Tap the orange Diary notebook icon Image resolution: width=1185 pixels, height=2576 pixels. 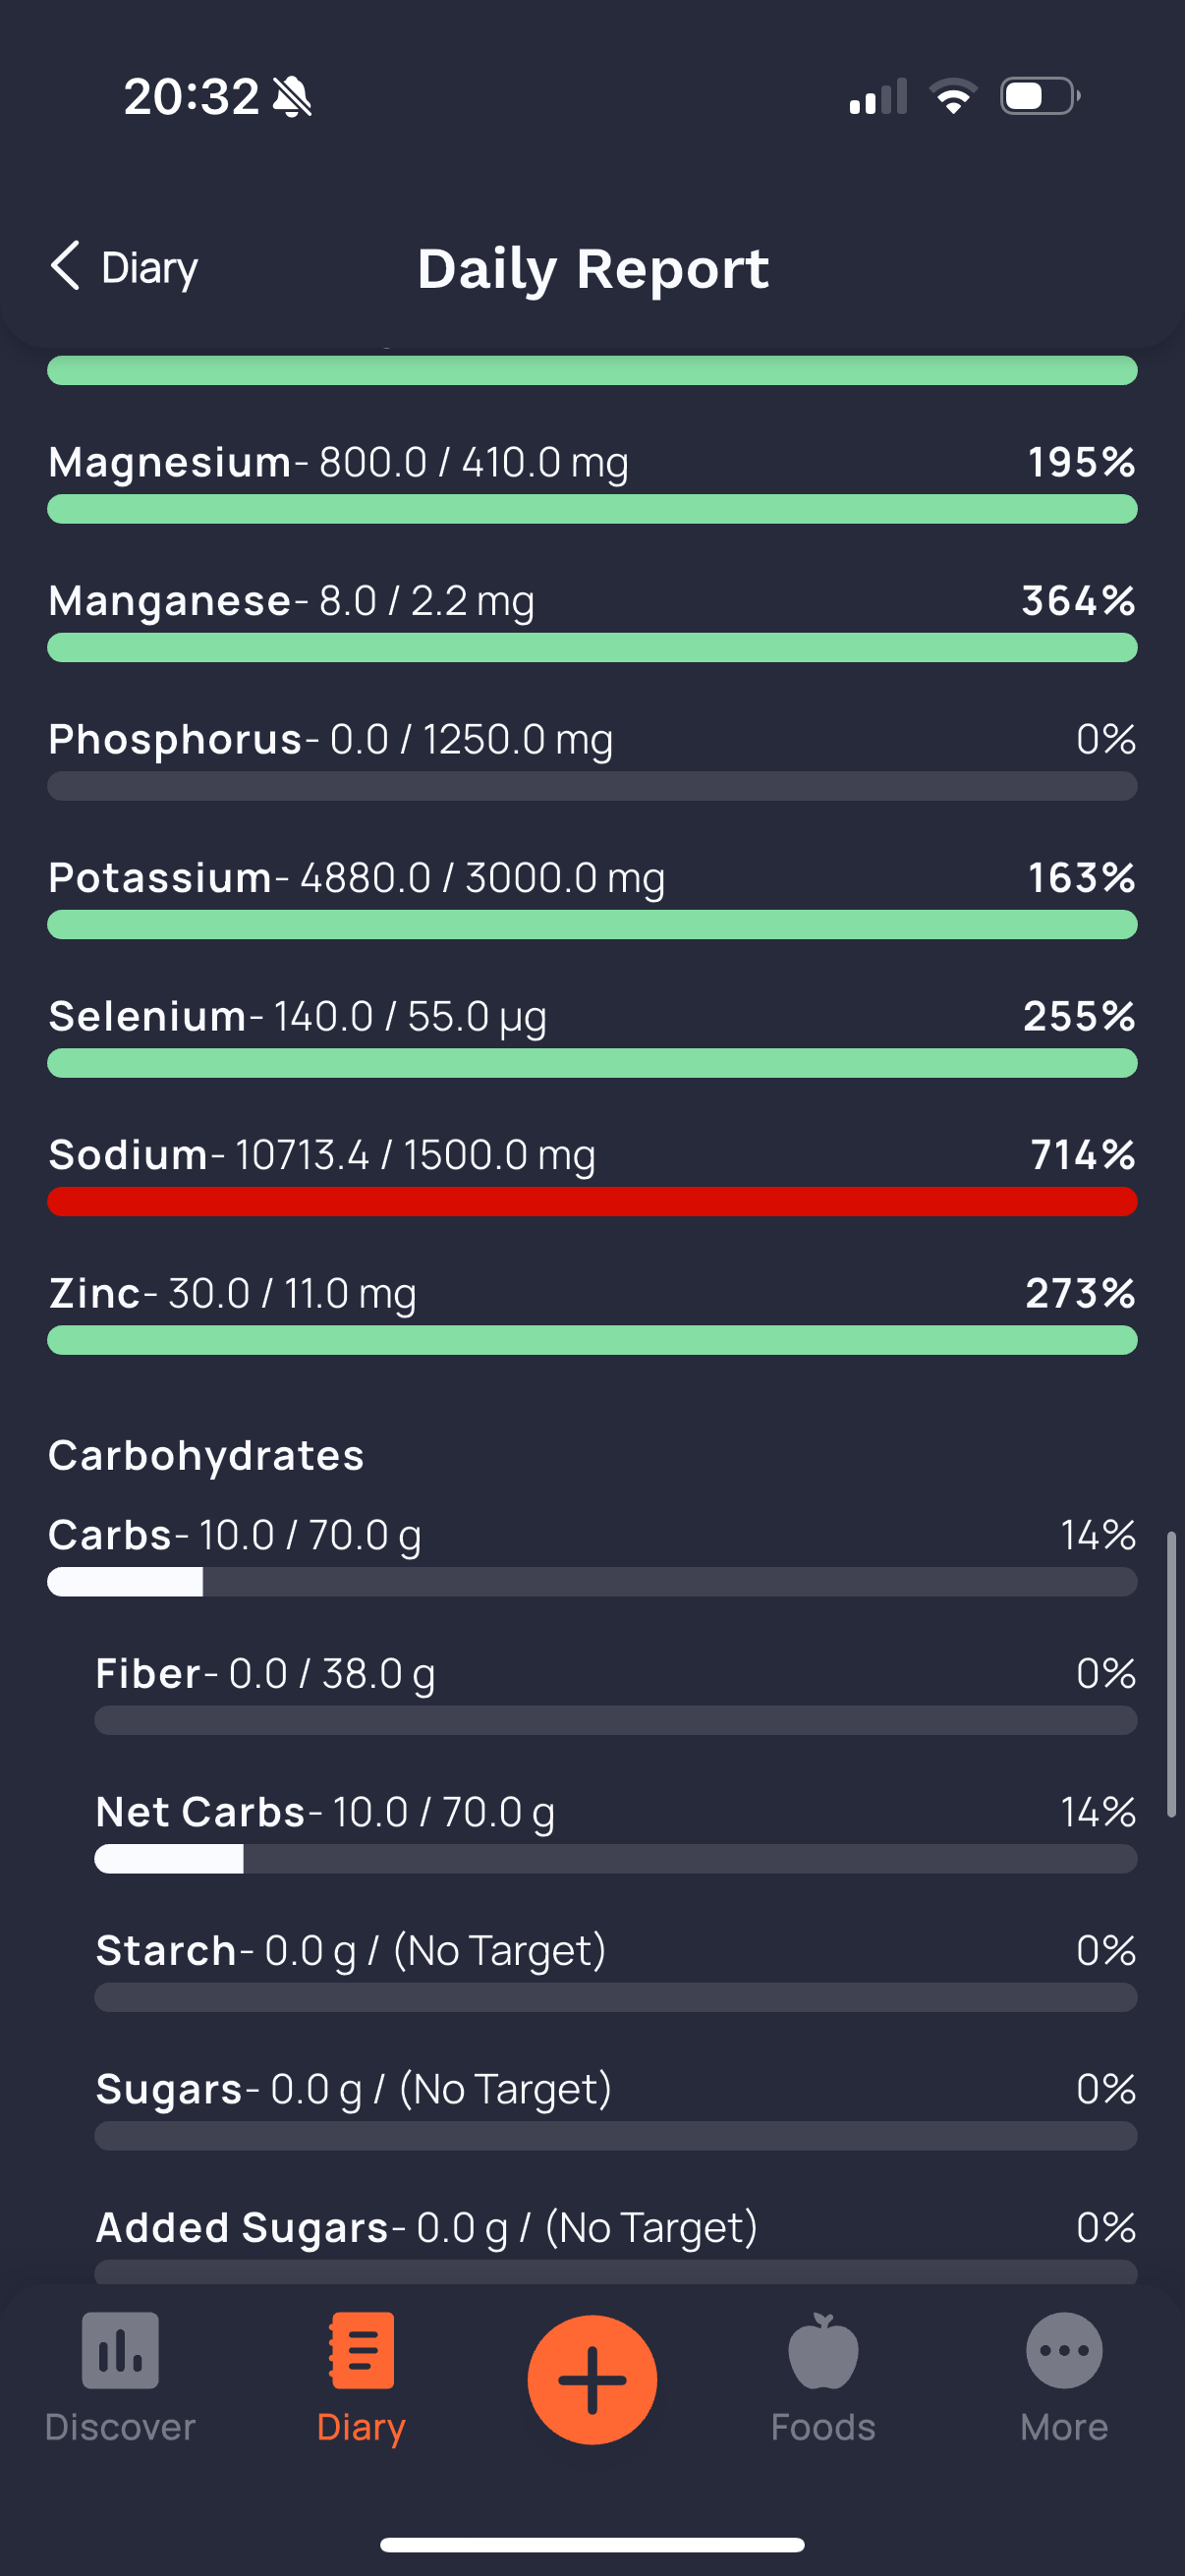point(361,2350)
